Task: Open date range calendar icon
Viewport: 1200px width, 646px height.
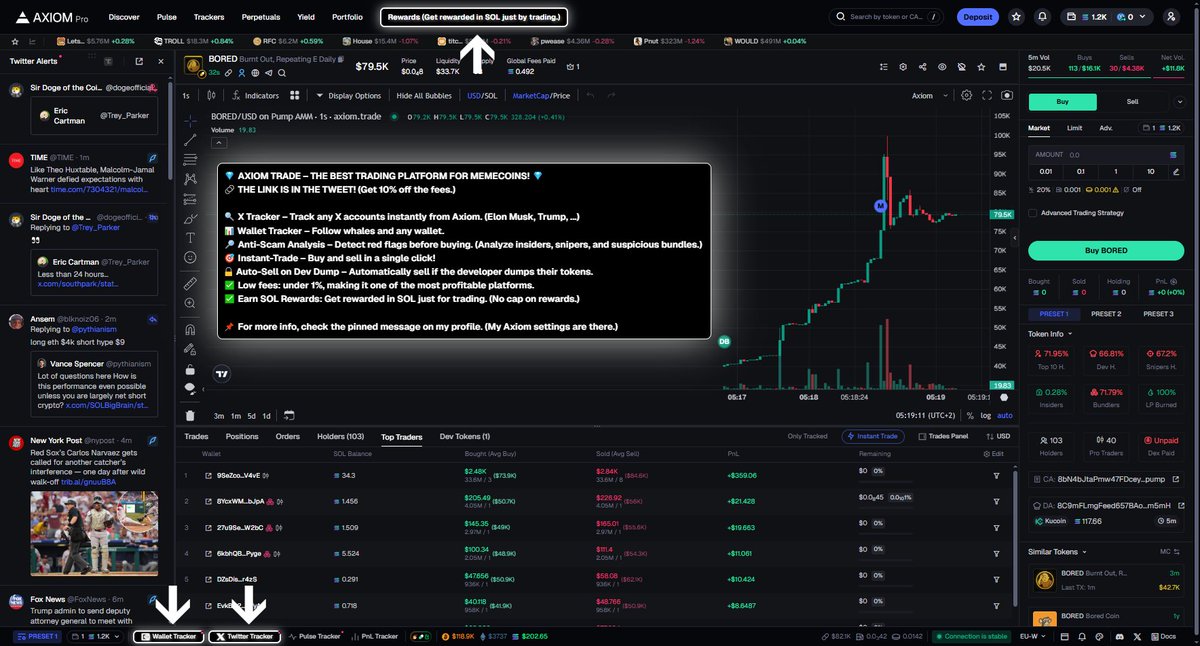Action: [x=288, y=415]
